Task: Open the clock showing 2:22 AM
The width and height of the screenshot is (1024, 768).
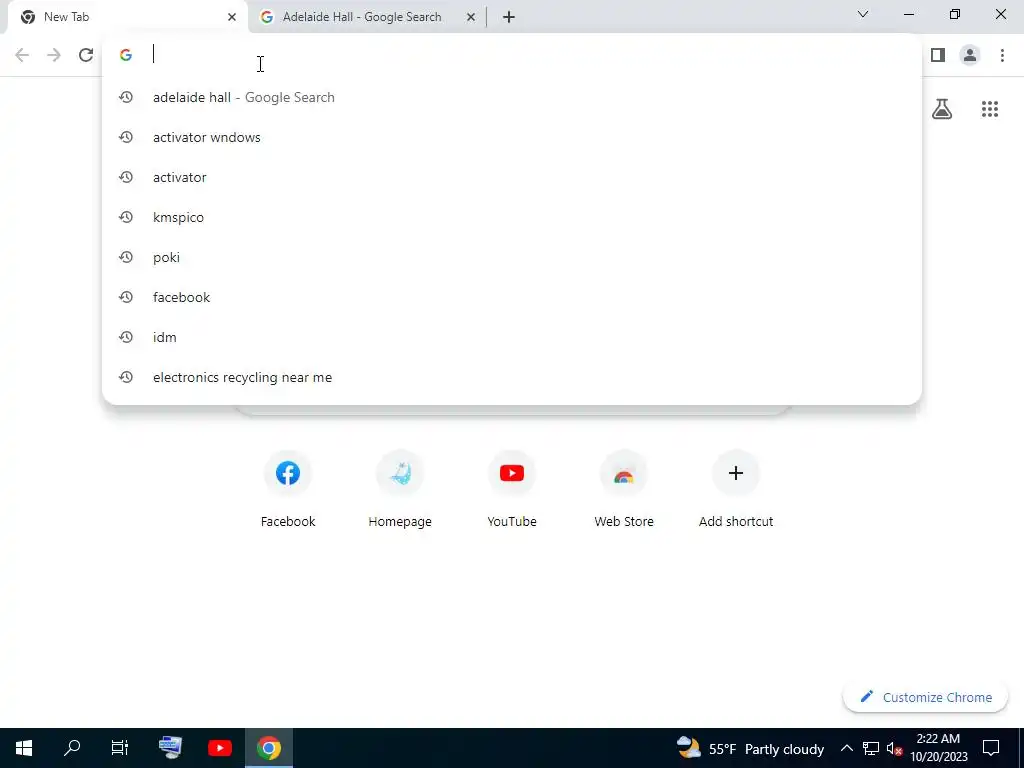Action: pos(938,748)
